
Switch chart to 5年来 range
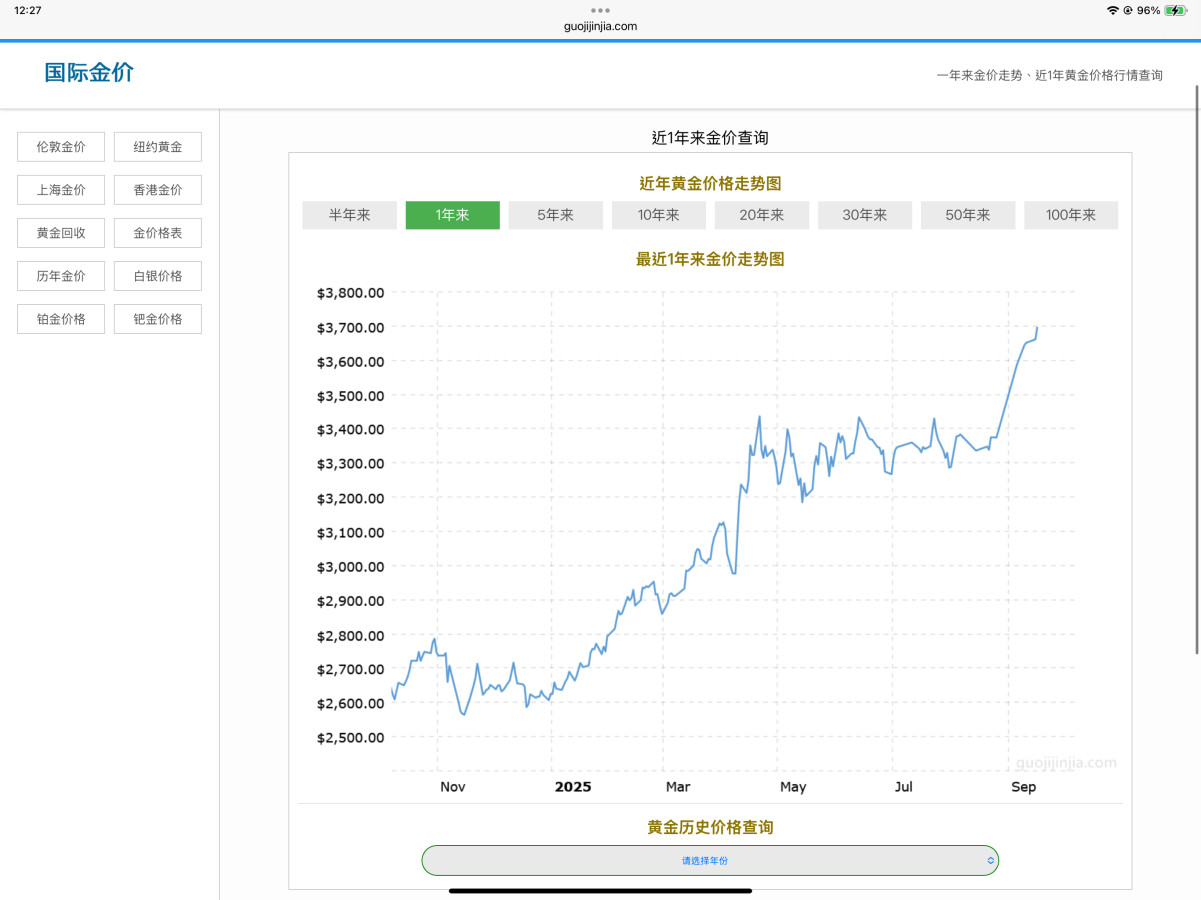click(x=555, y=215)
